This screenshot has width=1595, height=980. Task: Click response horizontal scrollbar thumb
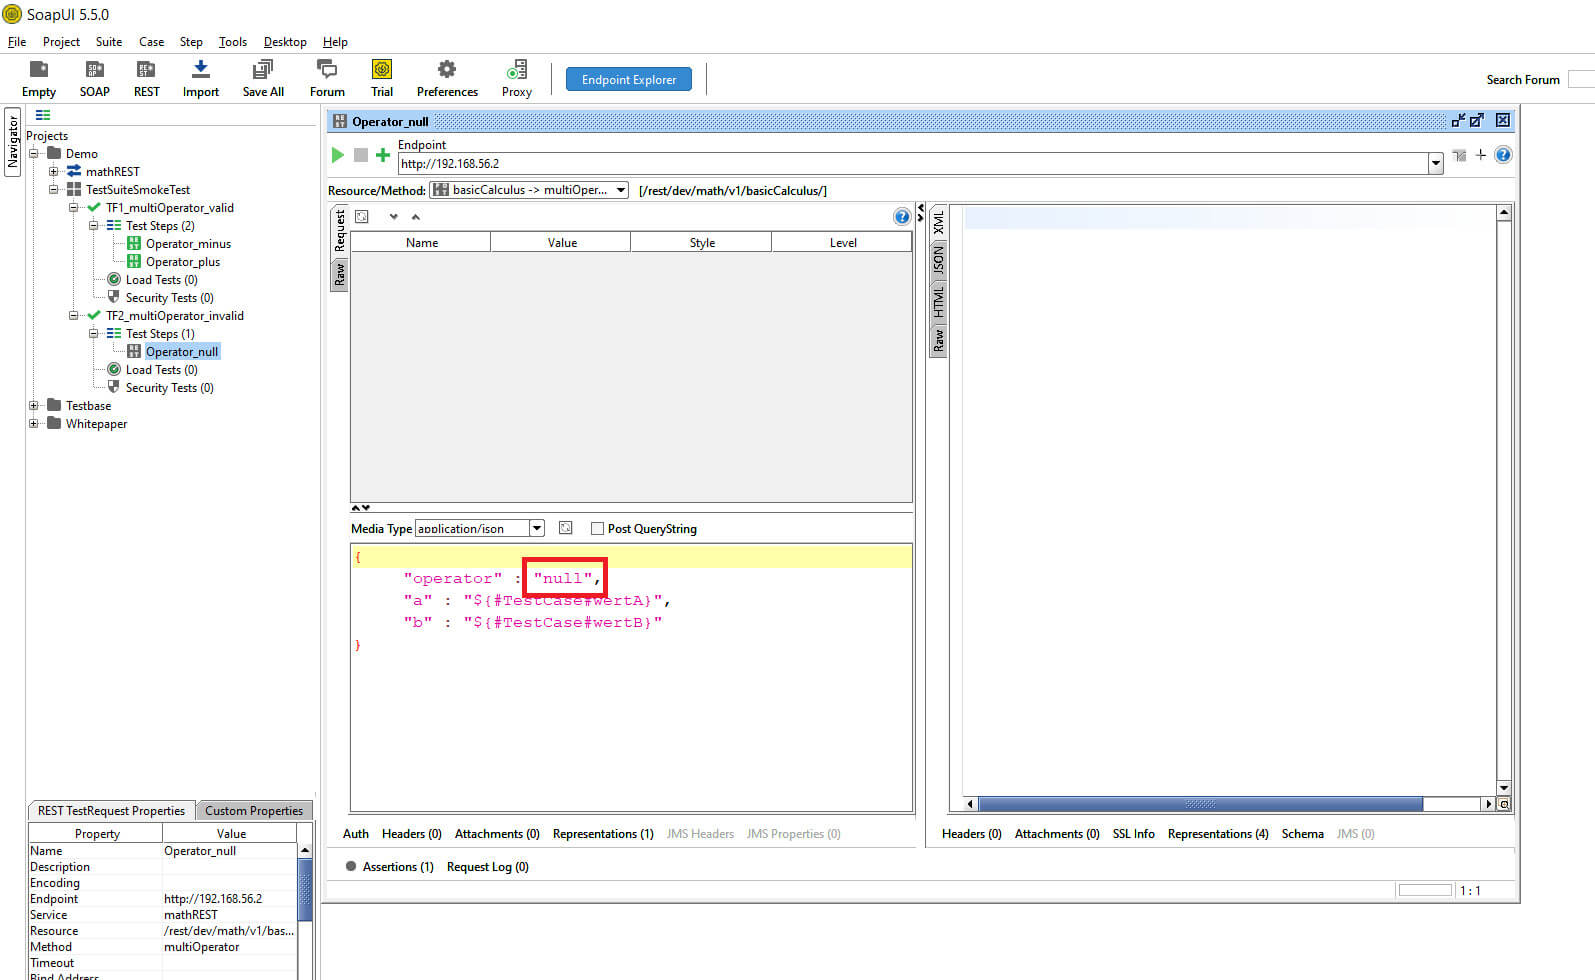1200,804
